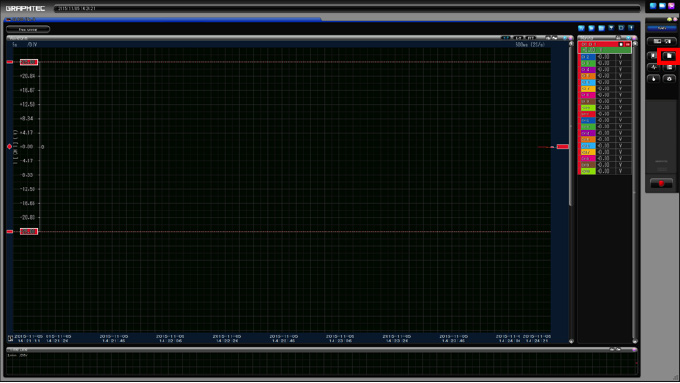The image size is (680, 383).
Task: Click the first blue waveform icon in top toolbar
Action: pyautogui.click(x=581, y=28)
